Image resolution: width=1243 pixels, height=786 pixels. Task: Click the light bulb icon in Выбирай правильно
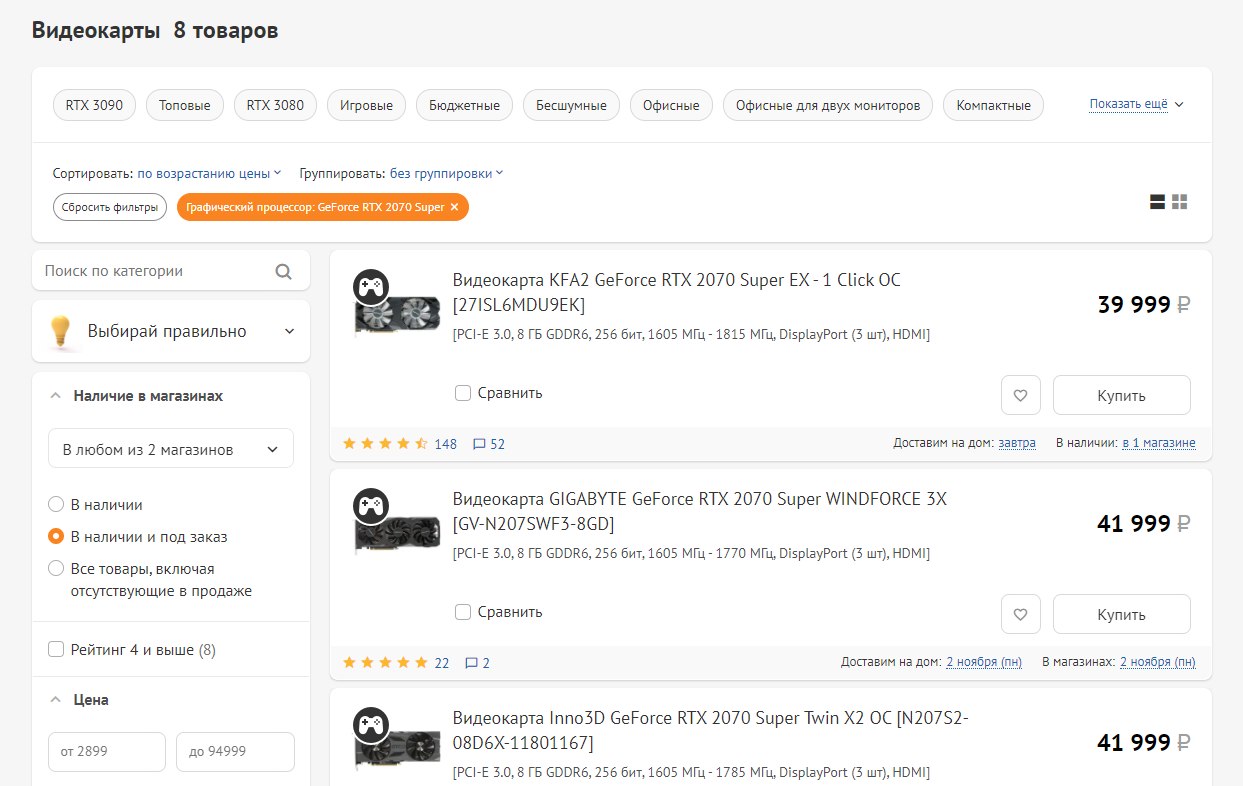62,332
